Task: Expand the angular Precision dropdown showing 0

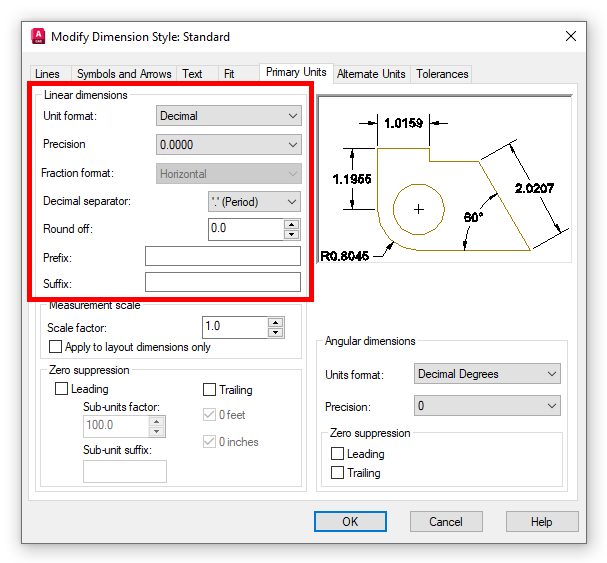Action: pyautogui.click(x=487, y=405)
